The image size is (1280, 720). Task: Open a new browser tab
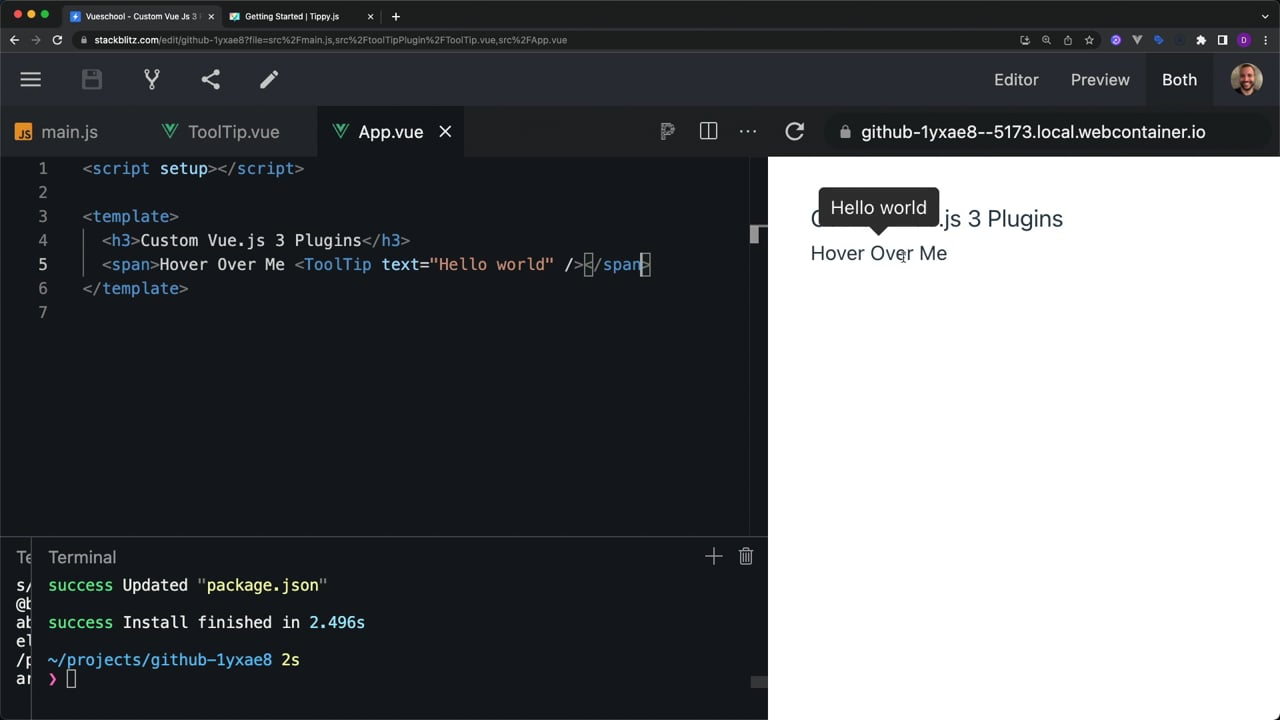pos(396,16)
